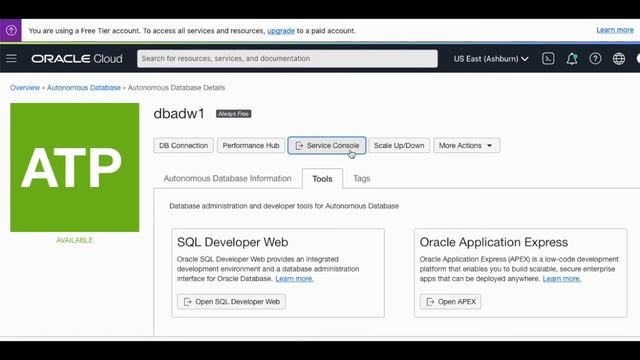View notifications bell icon
The width and height of the screenshot is (640, 360).
pos(571,59)
